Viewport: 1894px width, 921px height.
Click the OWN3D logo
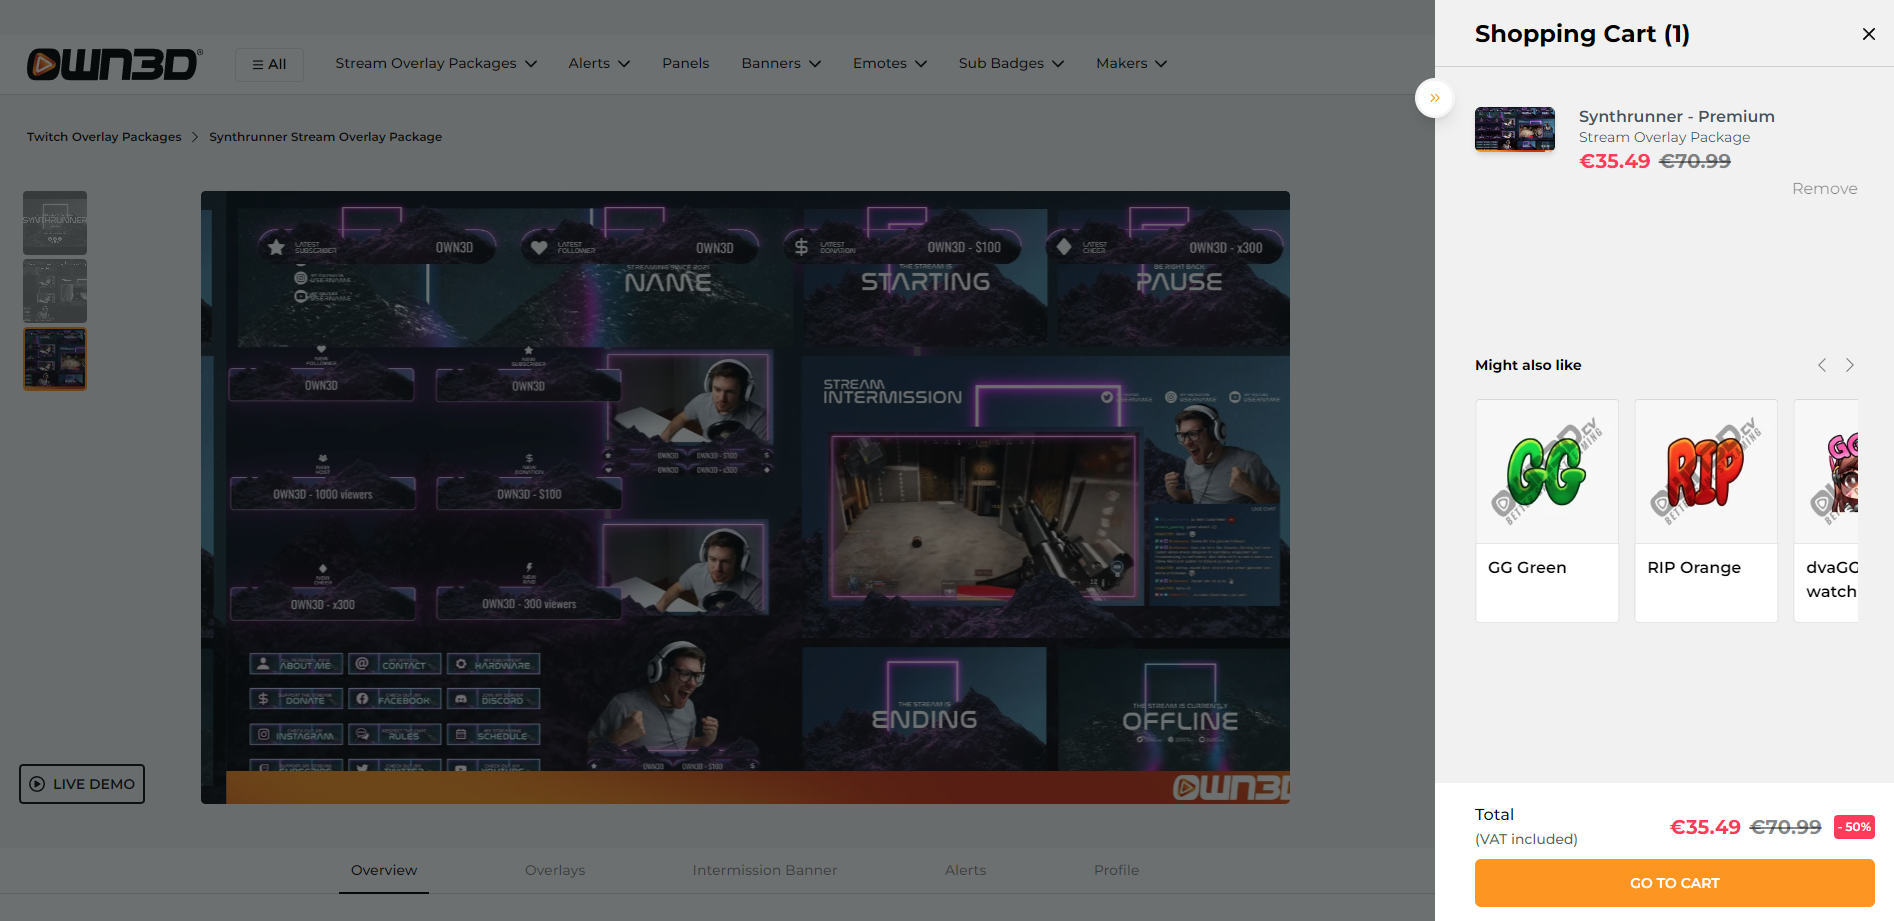(x=112, y=64)
